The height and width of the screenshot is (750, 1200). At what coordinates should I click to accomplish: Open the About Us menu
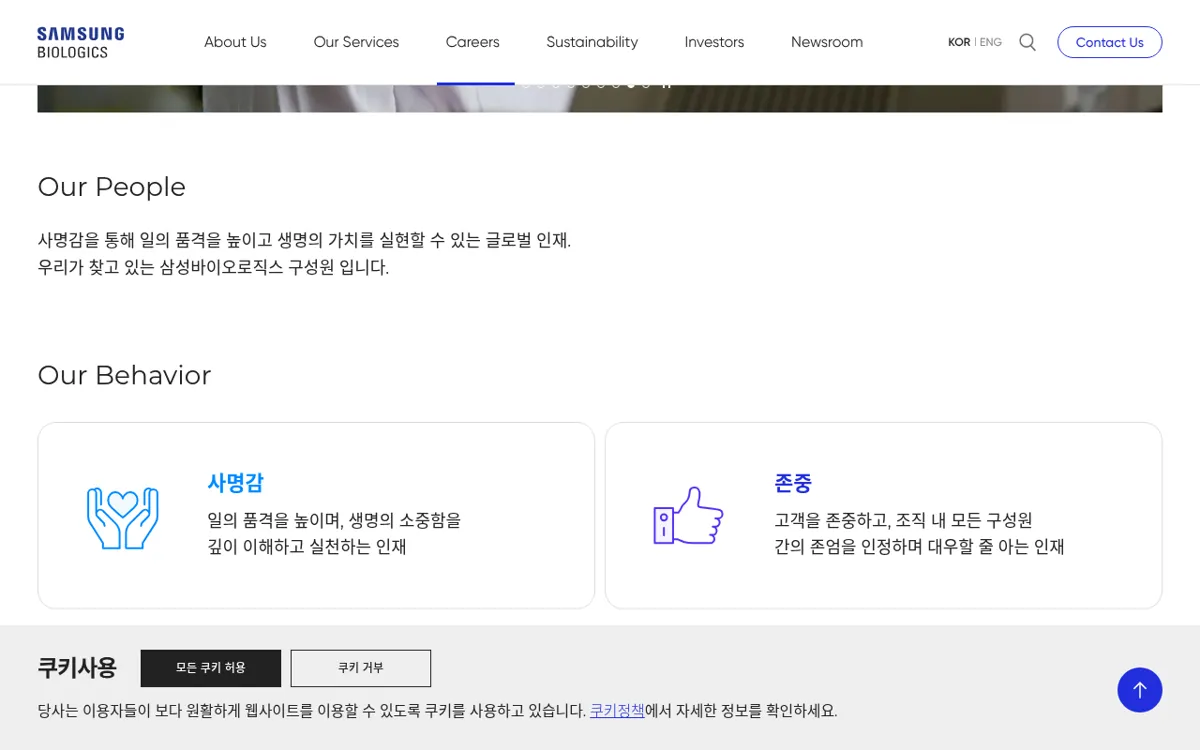pyautogui.click(x=235, y=42)
